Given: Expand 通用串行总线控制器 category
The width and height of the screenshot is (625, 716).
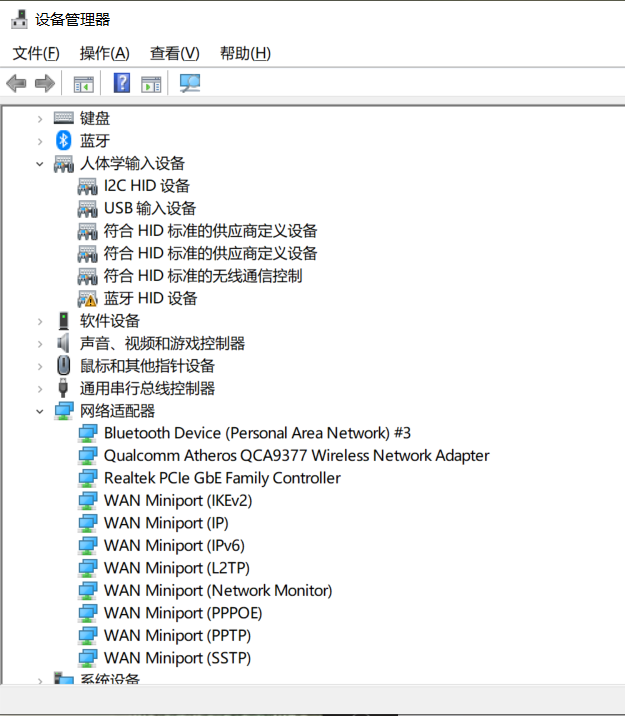Looking at the screenshot, I should (x=40, y=389).
